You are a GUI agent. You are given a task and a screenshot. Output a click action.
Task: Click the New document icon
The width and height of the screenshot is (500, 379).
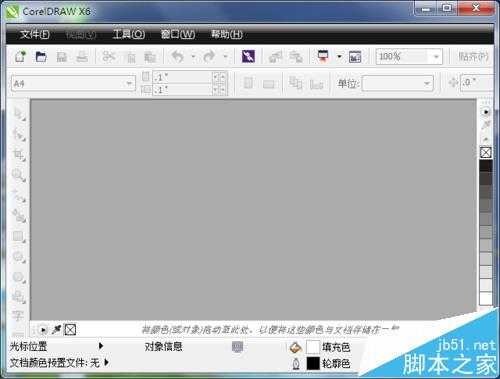coord(20,57)
